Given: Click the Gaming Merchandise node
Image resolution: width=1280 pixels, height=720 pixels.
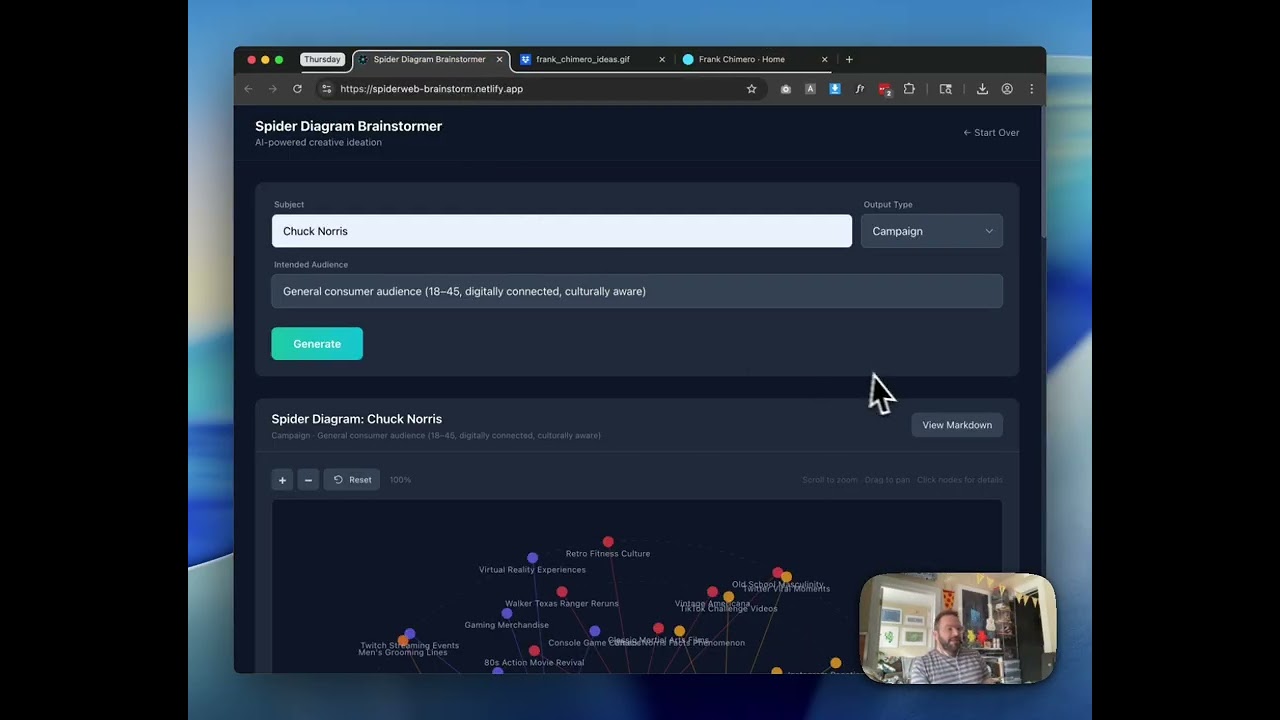Looking at the screenshot, I should pyautogui.click(x=507, y=613).
